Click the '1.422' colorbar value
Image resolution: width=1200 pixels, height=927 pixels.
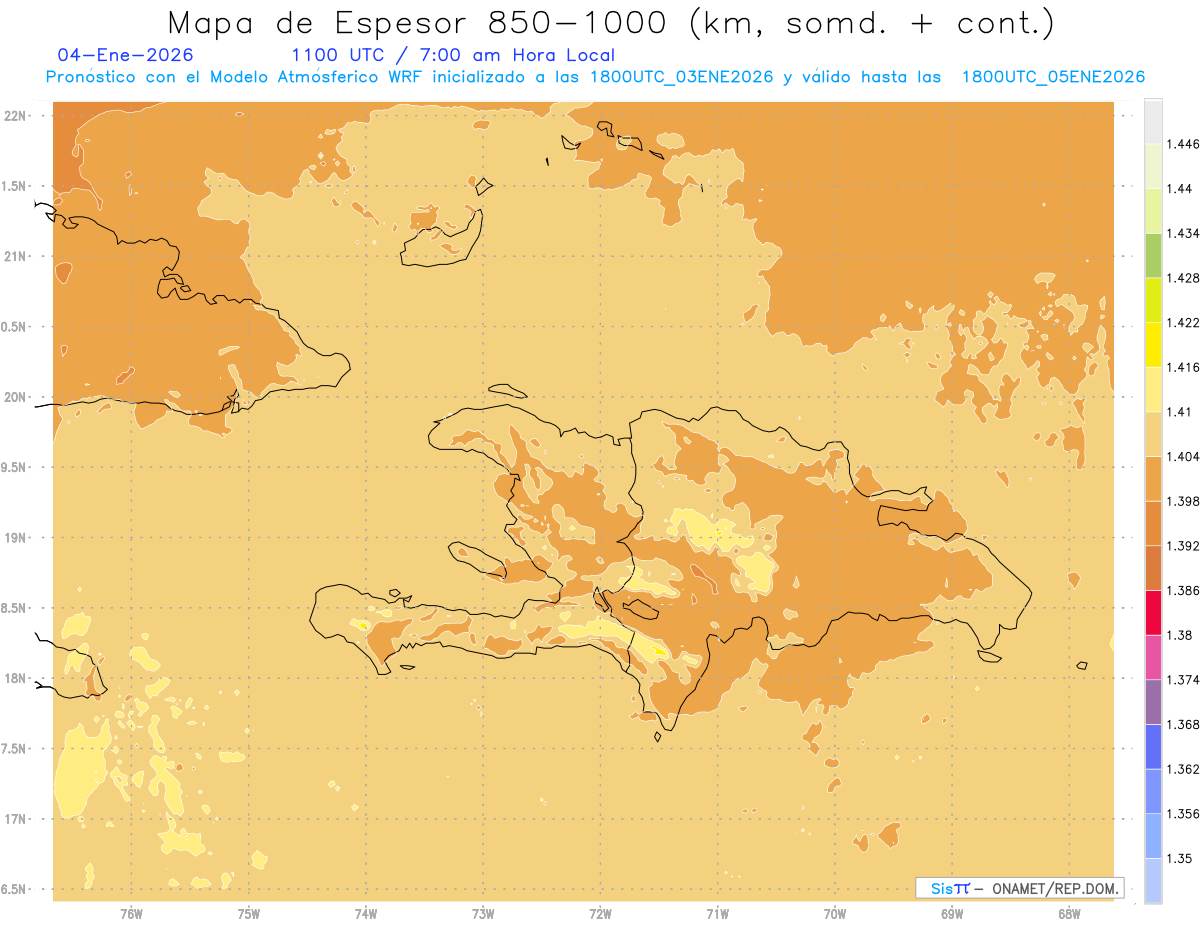1184,322
